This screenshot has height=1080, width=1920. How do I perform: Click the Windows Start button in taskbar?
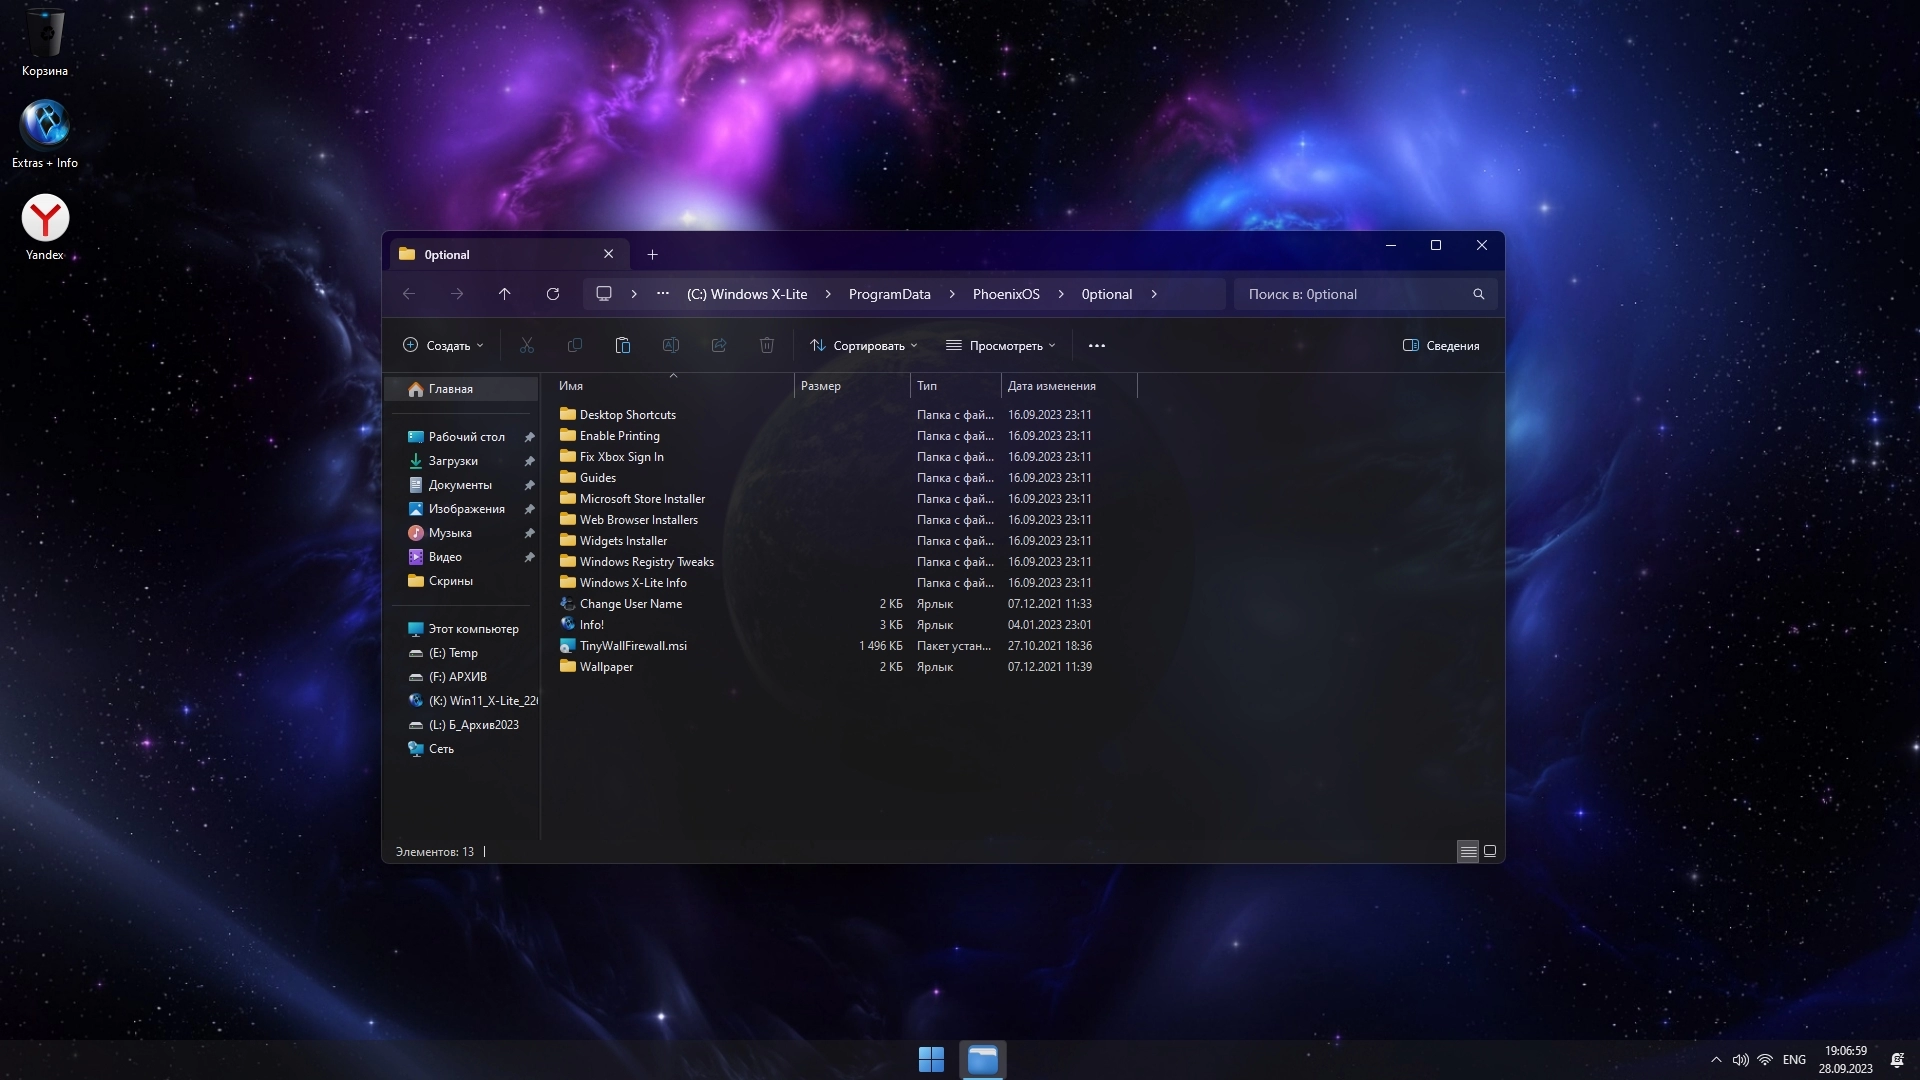tap(931, 1059)
